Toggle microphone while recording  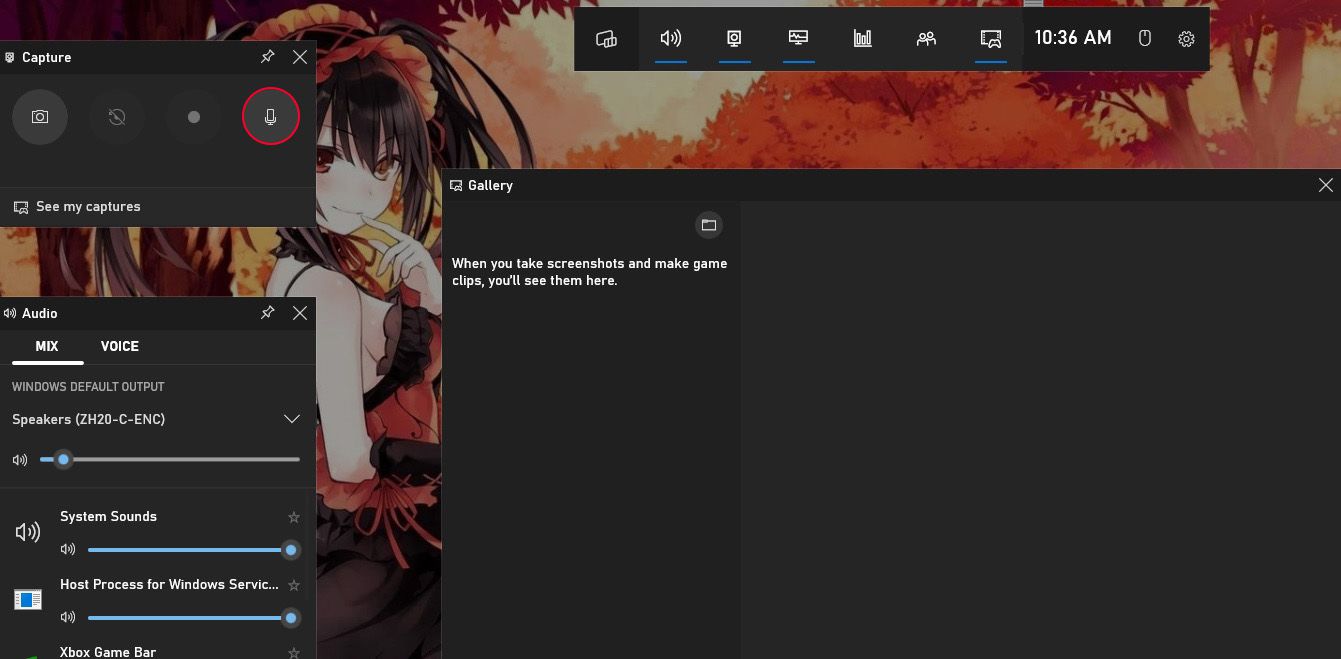(270, 117)
